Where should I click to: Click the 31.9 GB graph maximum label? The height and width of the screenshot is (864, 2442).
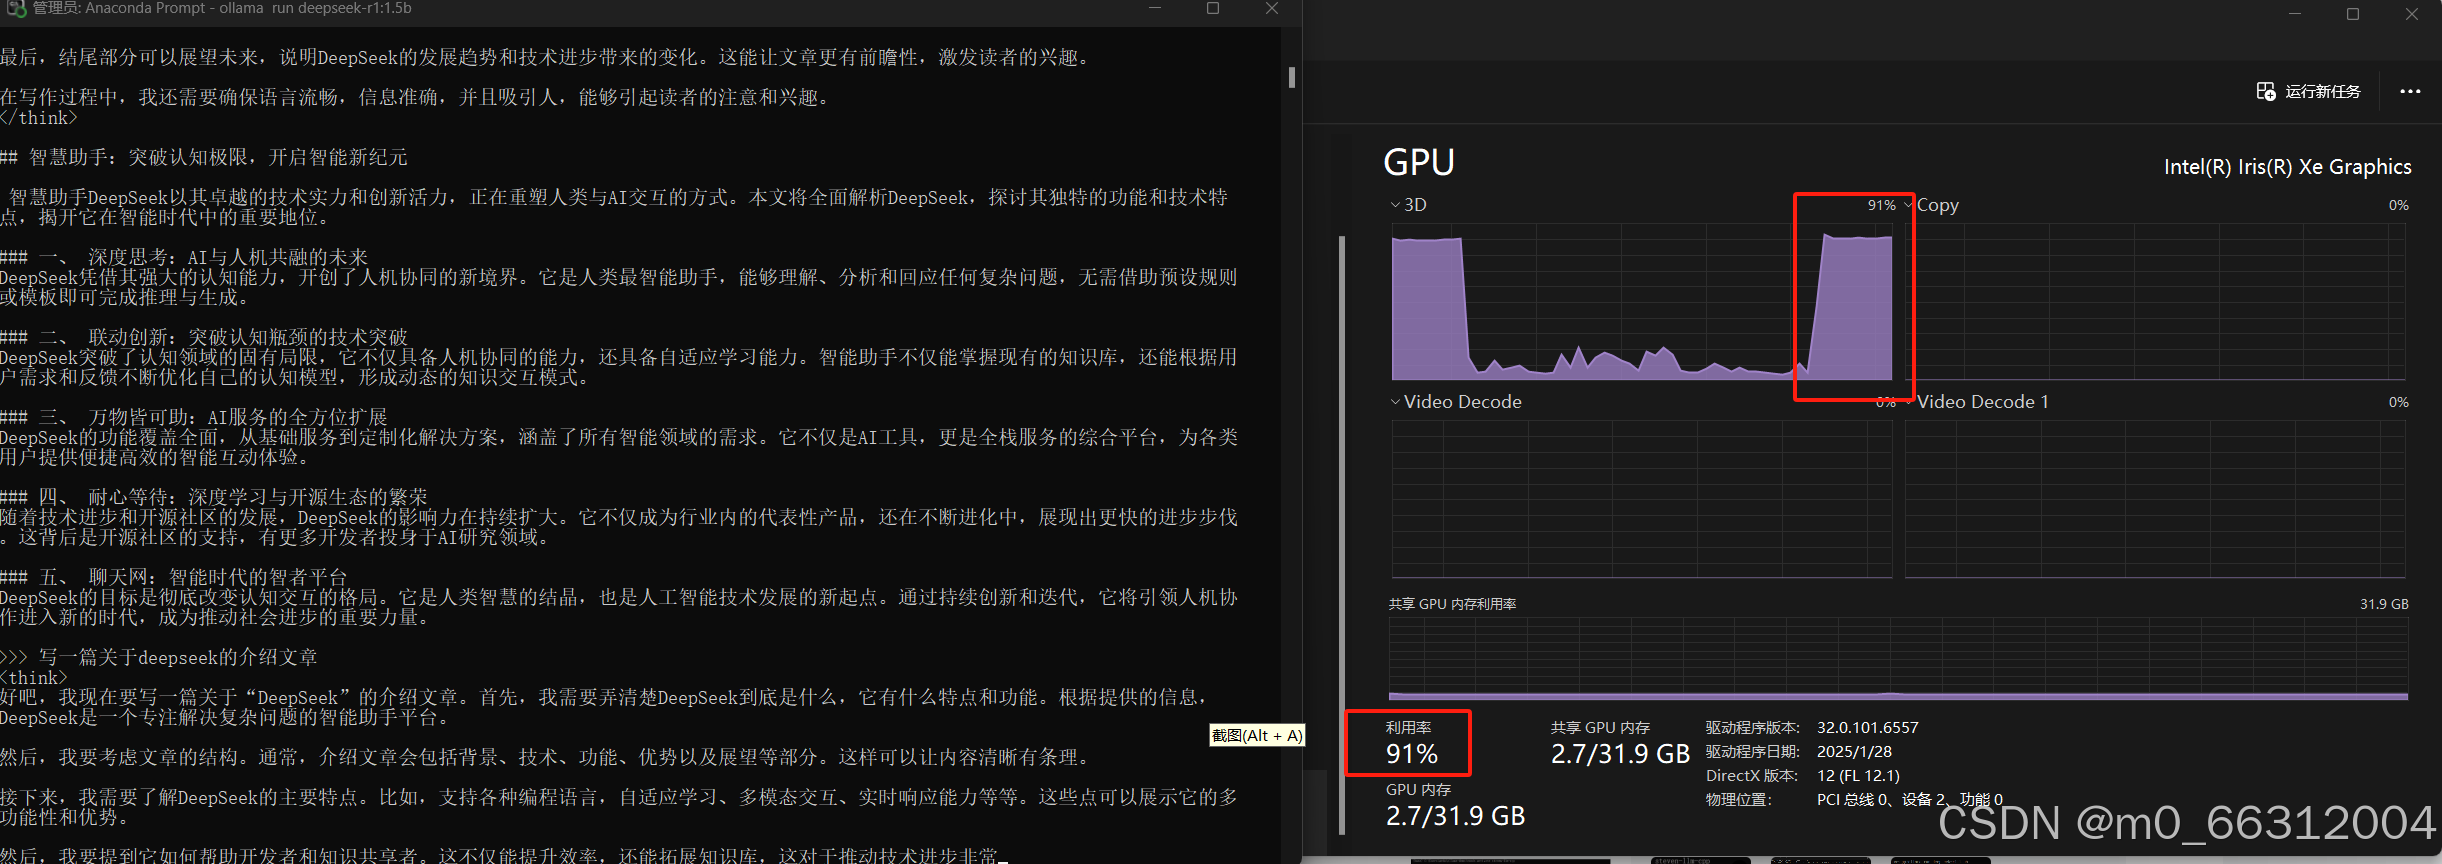(2384, 604)
